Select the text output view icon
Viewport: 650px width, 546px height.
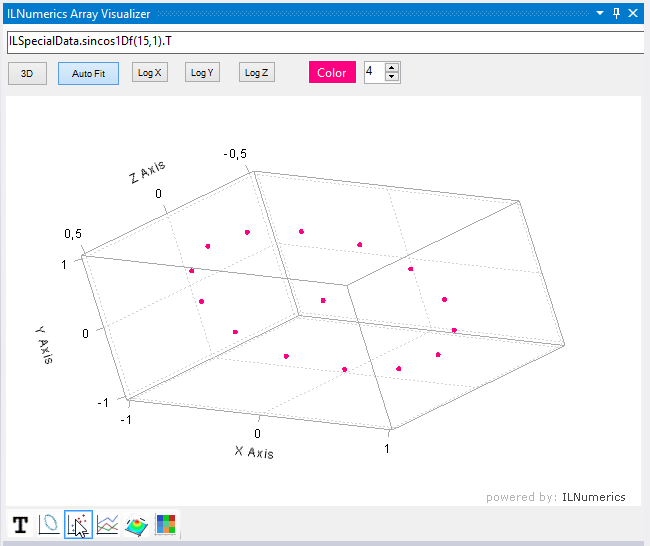click(x=20, y=524)
